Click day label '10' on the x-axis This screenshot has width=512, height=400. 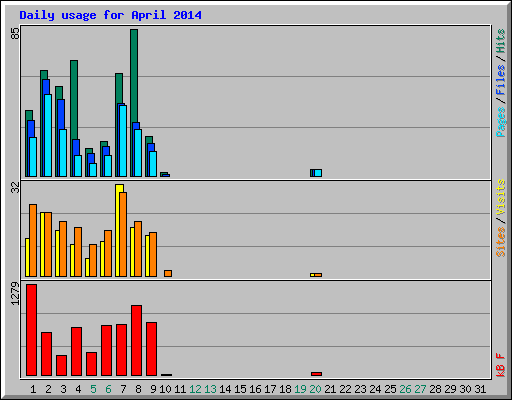pos(165,389)
